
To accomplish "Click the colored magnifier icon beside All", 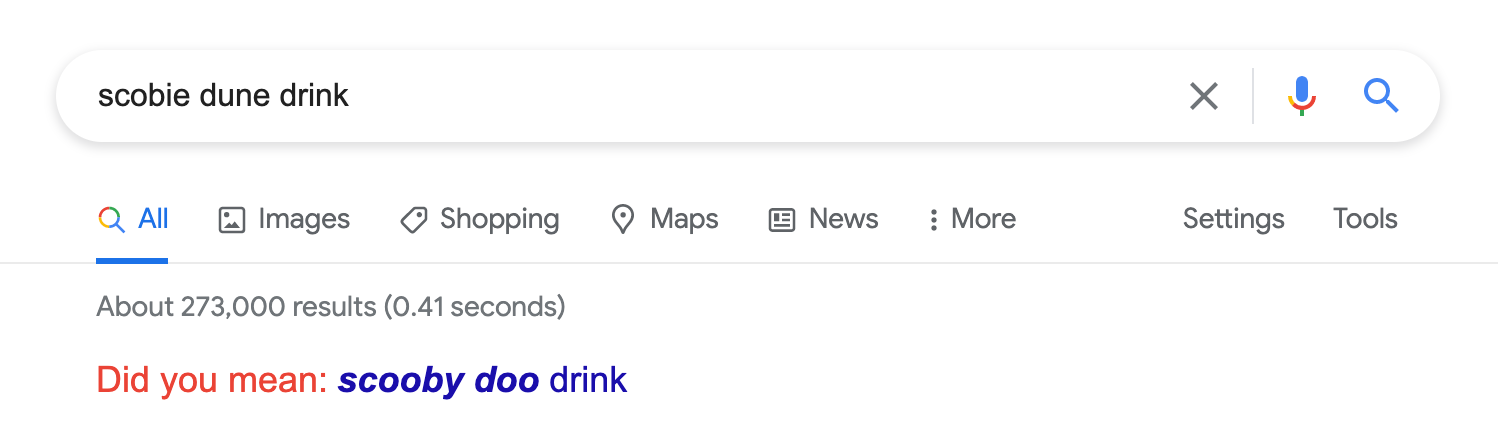I will (111, 220).
